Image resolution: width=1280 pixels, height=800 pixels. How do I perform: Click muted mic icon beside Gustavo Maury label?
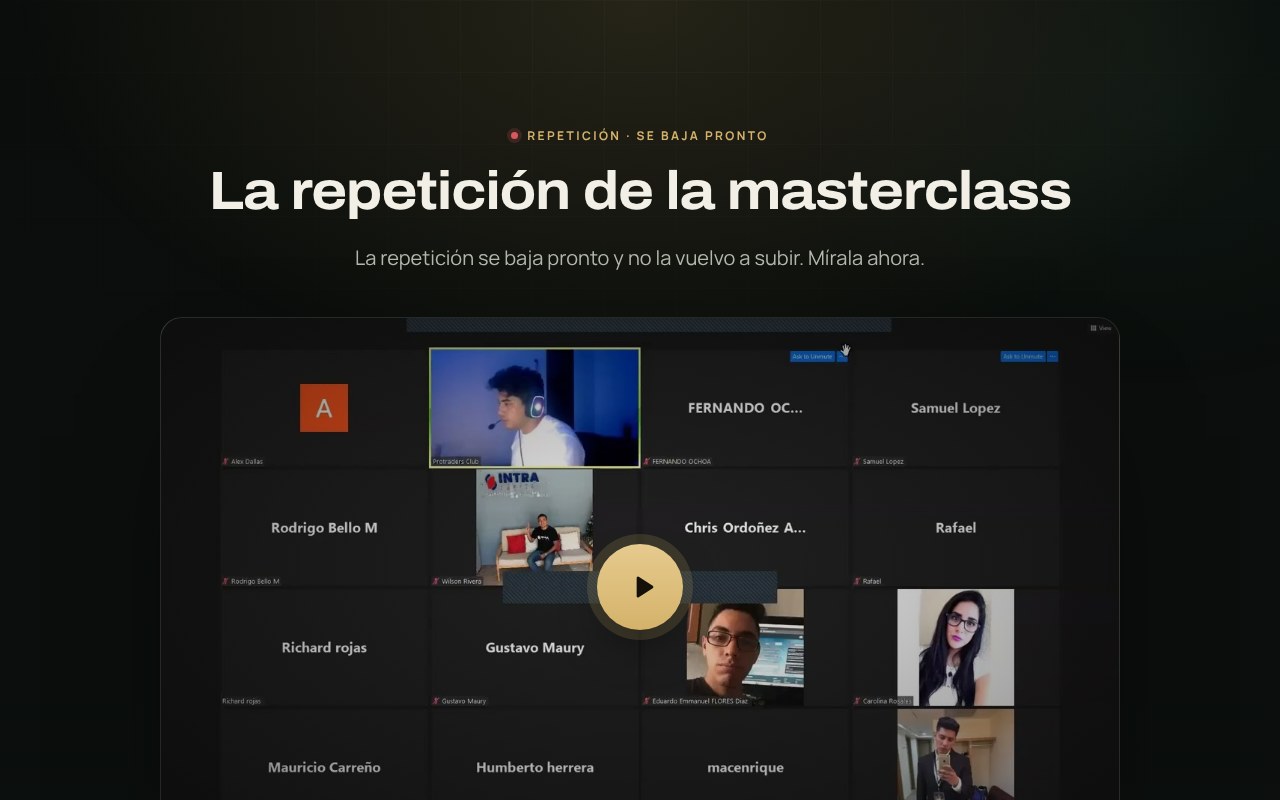pos(436,701)
